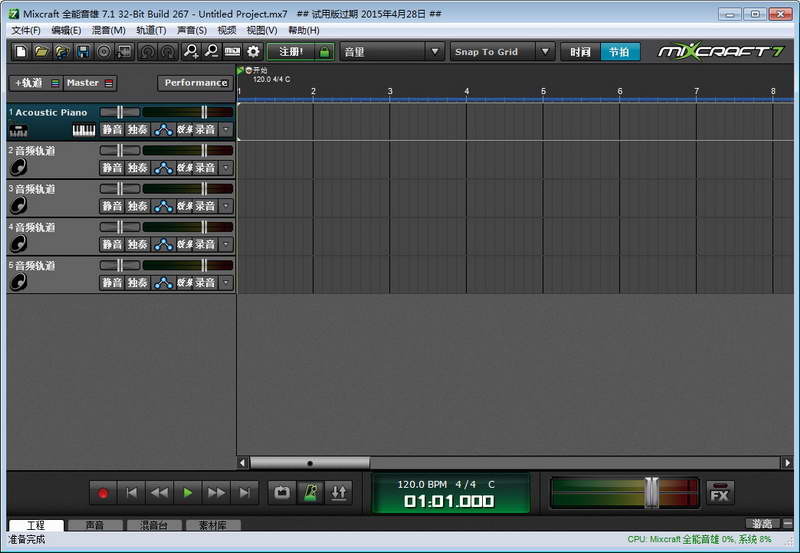Click the track 4 speaker icon

[18, 243]
